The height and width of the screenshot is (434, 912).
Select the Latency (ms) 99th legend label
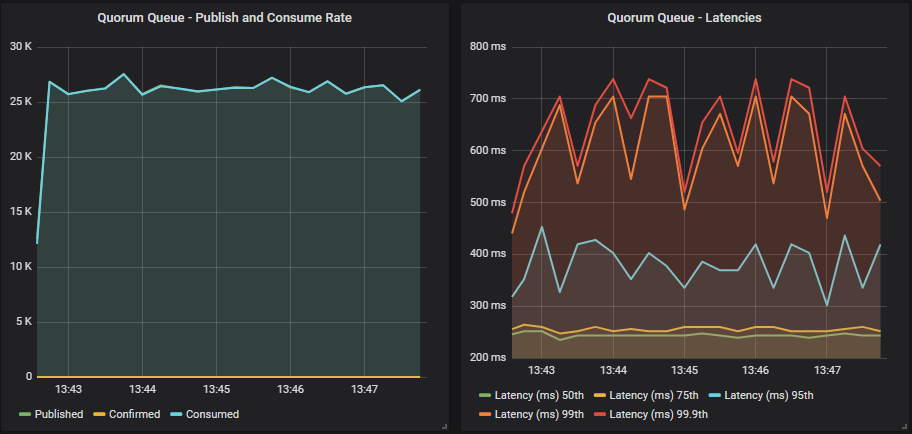[x=540, y=414]
